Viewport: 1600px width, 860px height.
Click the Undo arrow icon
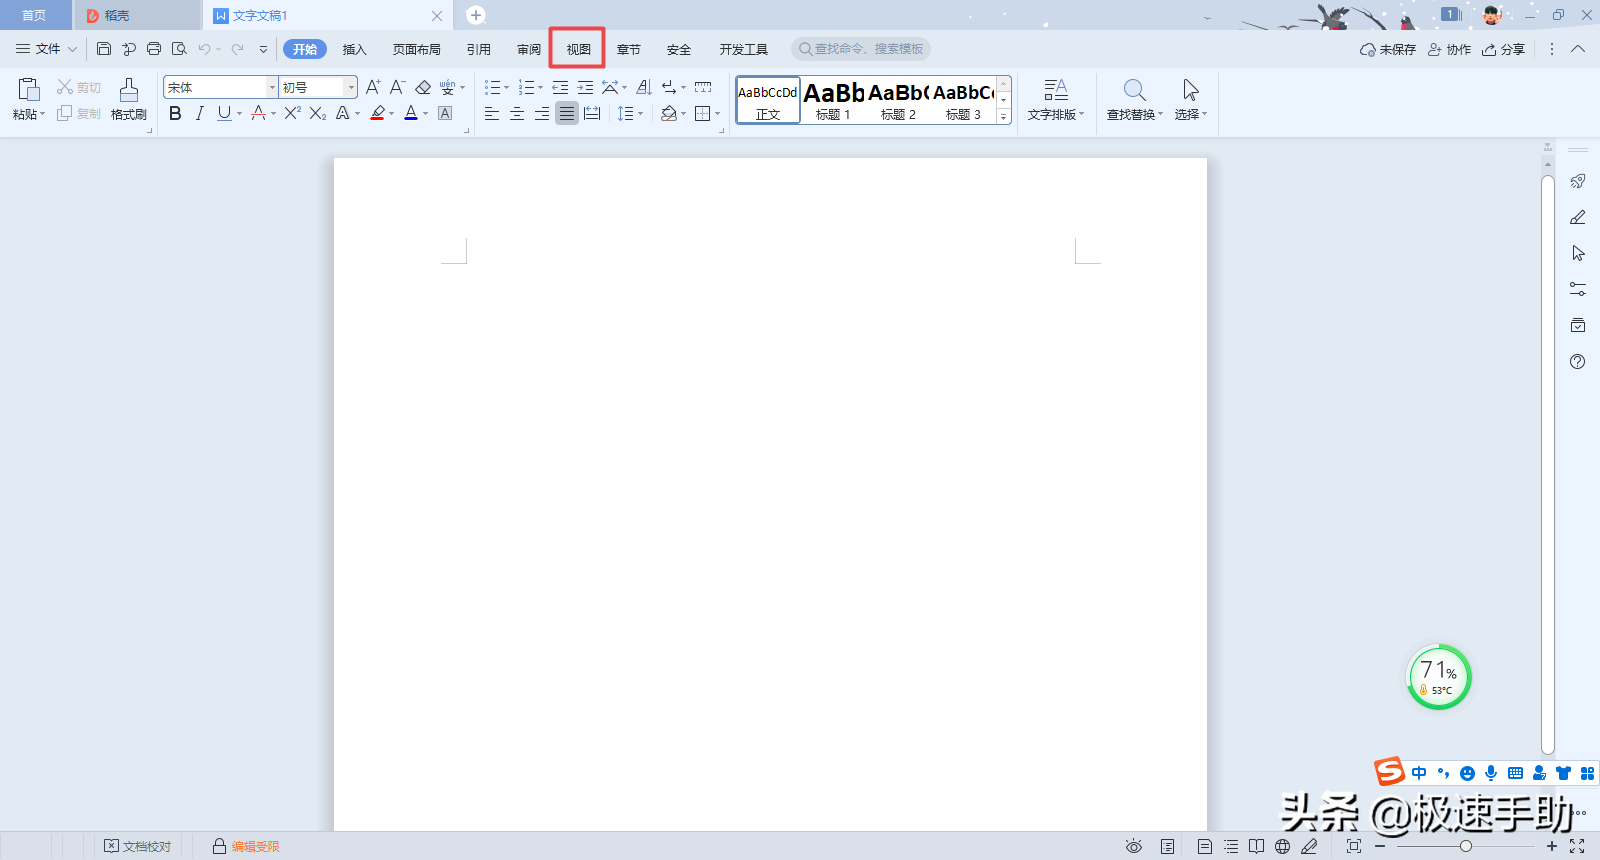204,49
